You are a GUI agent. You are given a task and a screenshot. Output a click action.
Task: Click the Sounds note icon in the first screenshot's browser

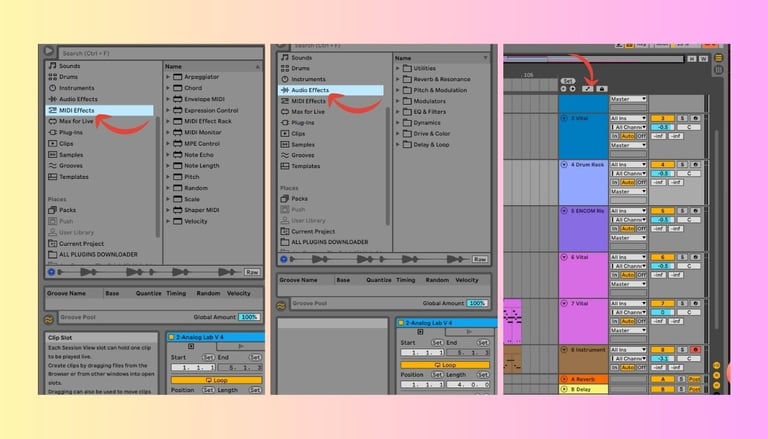[52, 66]
